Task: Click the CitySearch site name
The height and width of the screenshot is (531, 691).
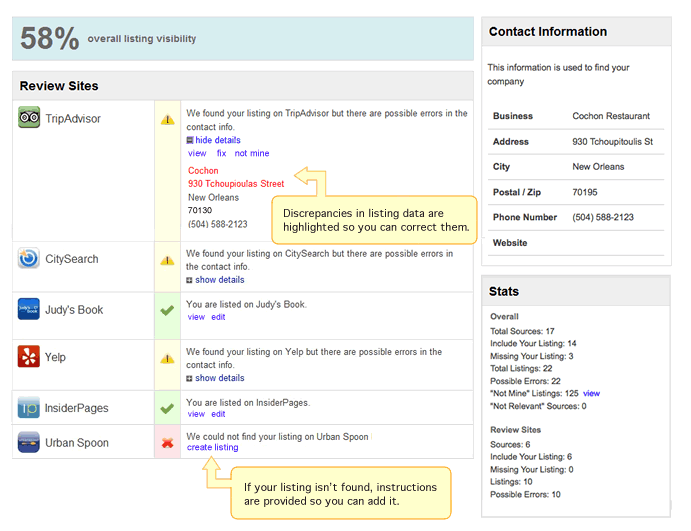Action: [x=72, y=259]
